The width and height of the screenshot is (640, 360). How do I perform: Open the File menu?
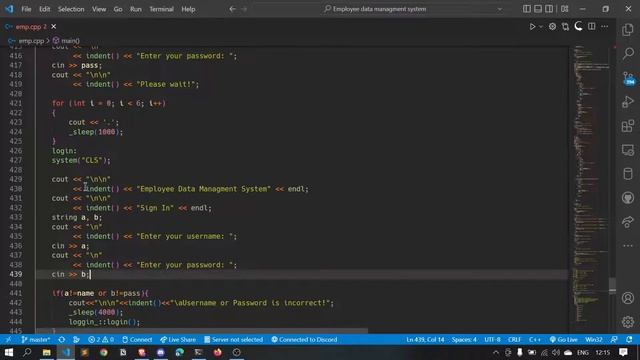pyautogui.click(x=26, y=9)
